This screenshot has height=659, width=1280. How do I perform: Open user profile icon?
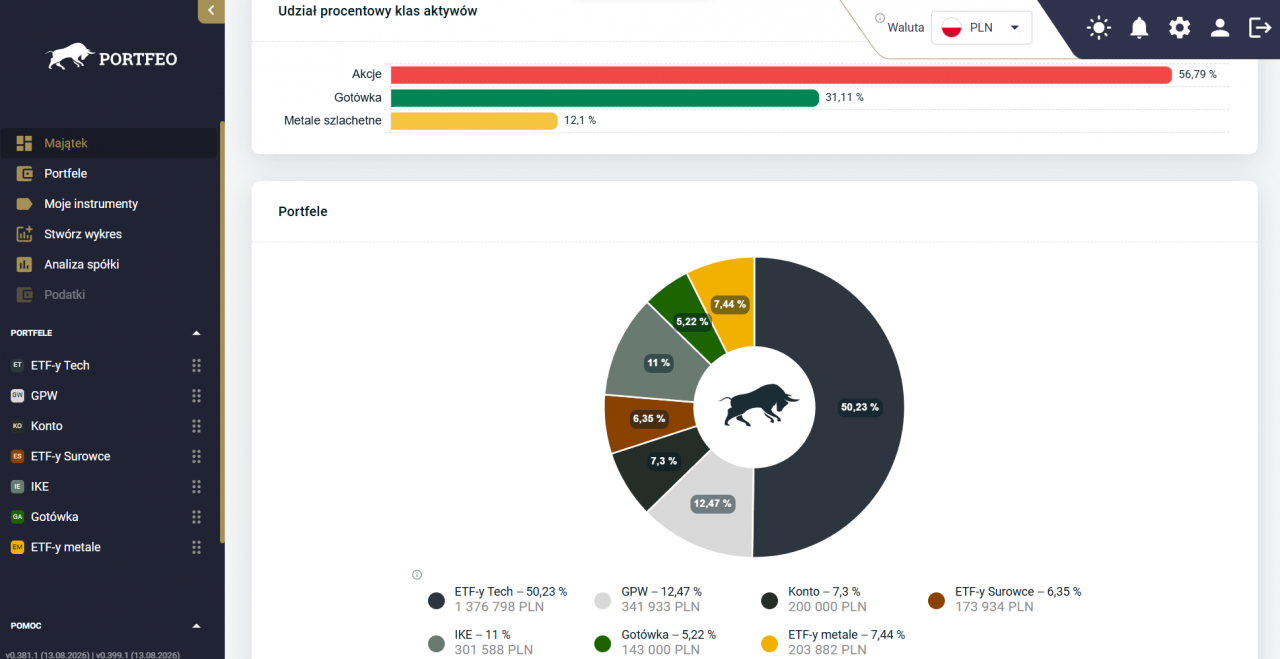coord(1220,28)
